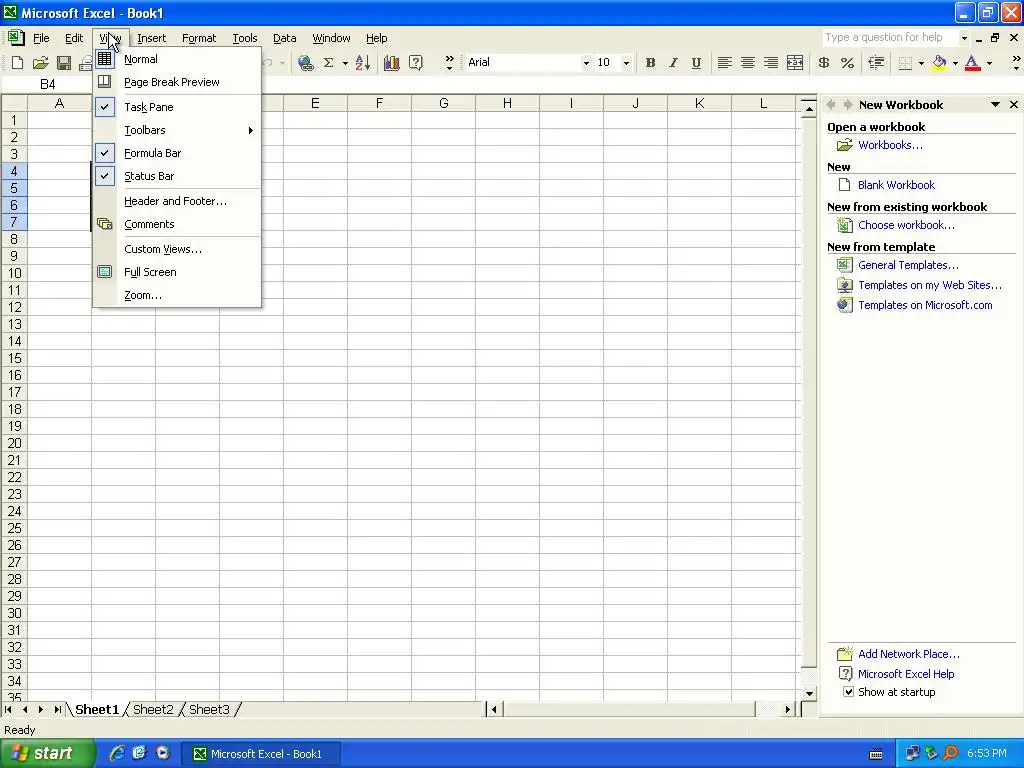Screen dimensions: 1024x768
Task: Click Templates on Microsoft.com link
Action: click(925, 305)
